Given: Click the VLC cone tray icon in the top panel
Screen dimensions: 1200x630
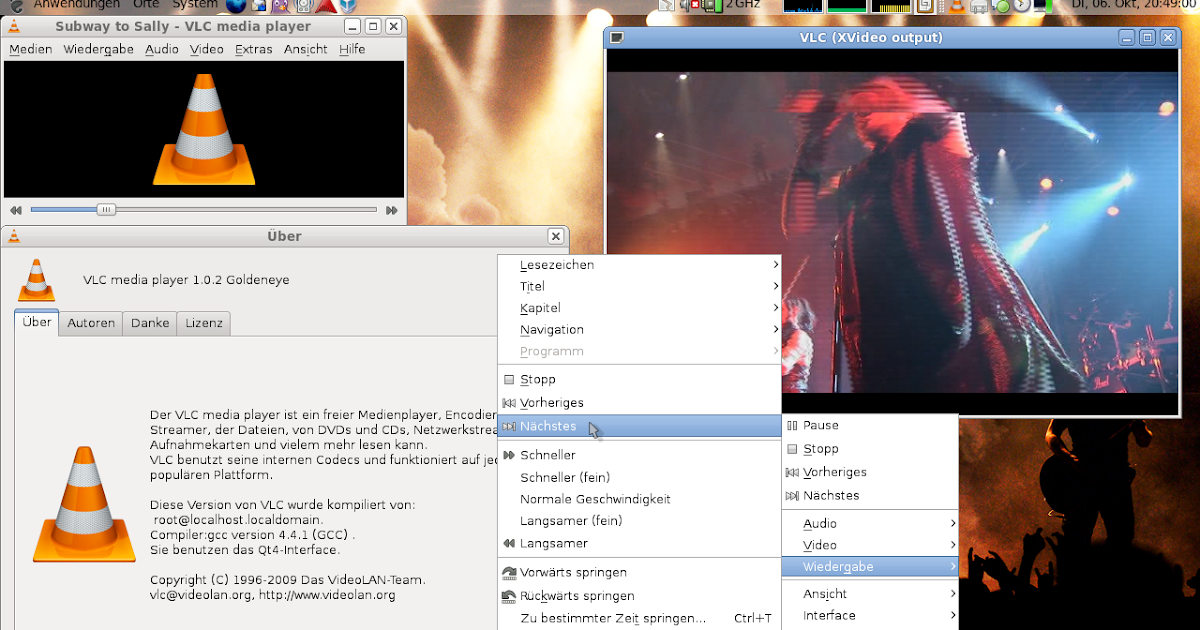Looking at the screenshot, I should point(957,5).
